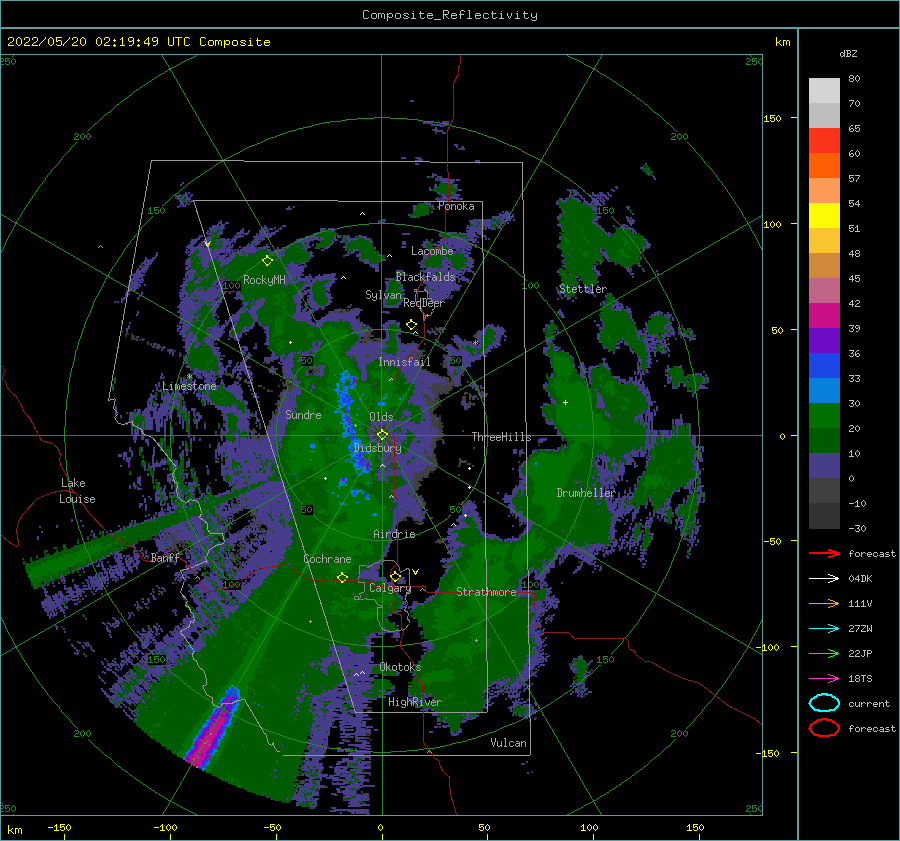900x841 pixels.
Task: Click the white 04DK arrow icon
Action: (824, 578)
